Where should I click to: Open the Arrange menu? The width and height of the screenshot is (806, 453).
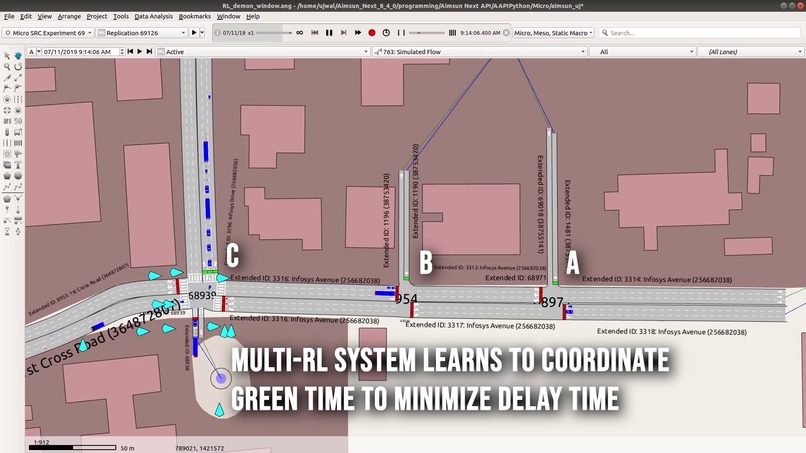(x=69, y=16)
